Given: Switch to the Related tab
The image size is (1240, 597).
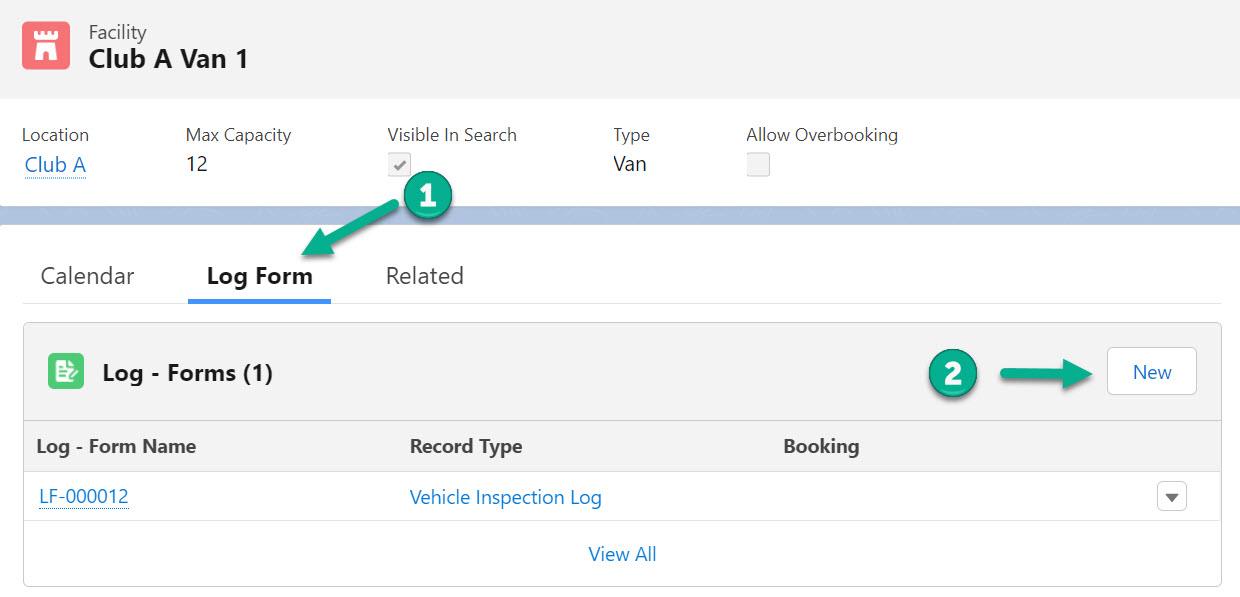Looking at the screenshot, I should point(424,275).
